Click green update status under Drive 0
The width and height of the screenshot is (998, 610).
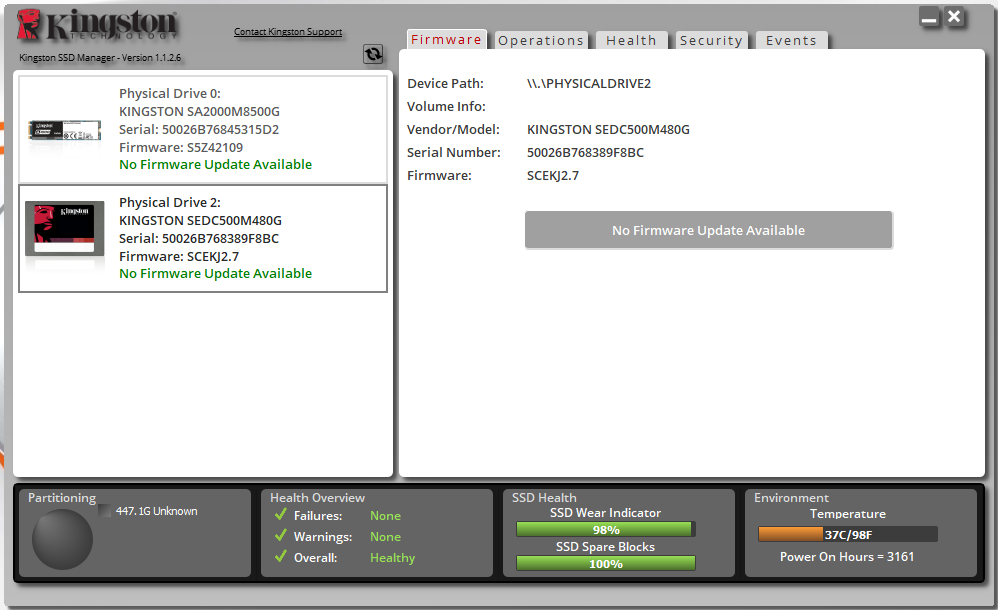point(215,164)
